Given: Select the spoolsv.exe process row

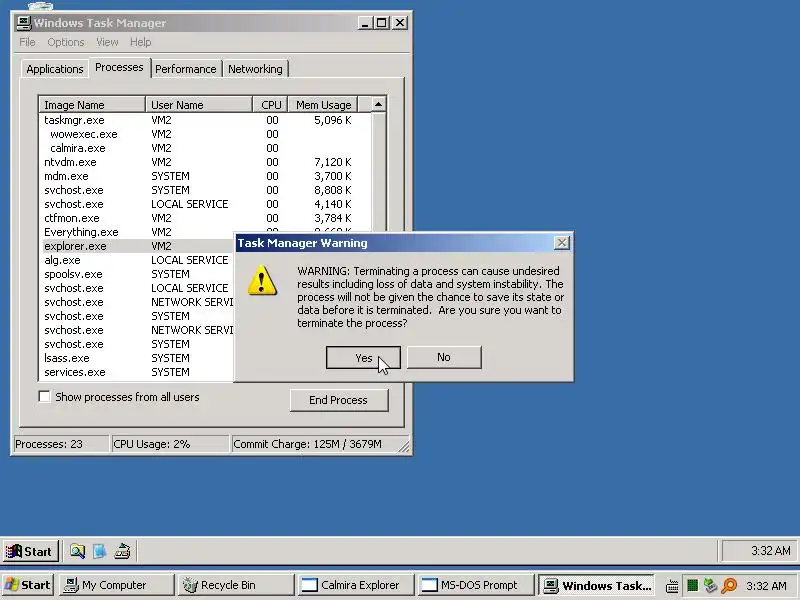Looking at the screenshot, I should click(137, 274).
